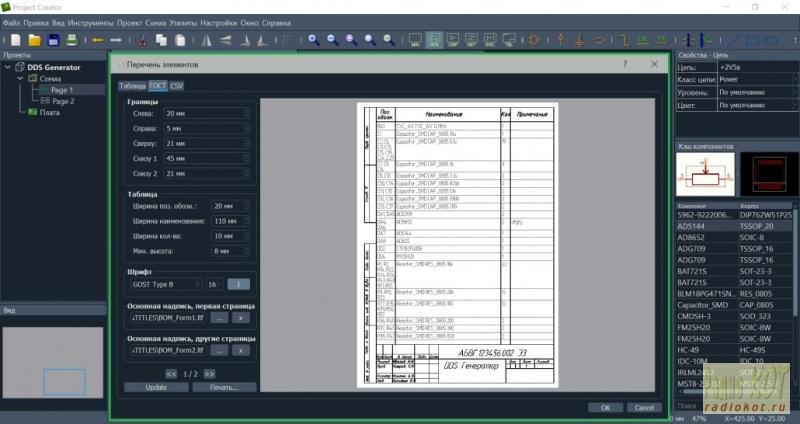
Task: Toggle the italic 'I' font button
Action: (240, 284)
